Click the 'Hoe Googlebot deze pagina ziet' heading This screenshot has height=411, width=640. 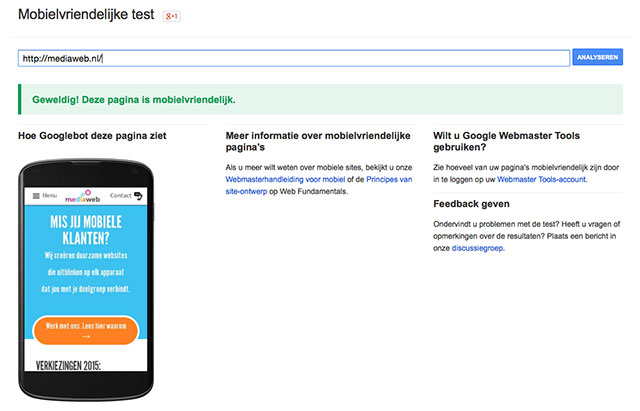(92, 136)
